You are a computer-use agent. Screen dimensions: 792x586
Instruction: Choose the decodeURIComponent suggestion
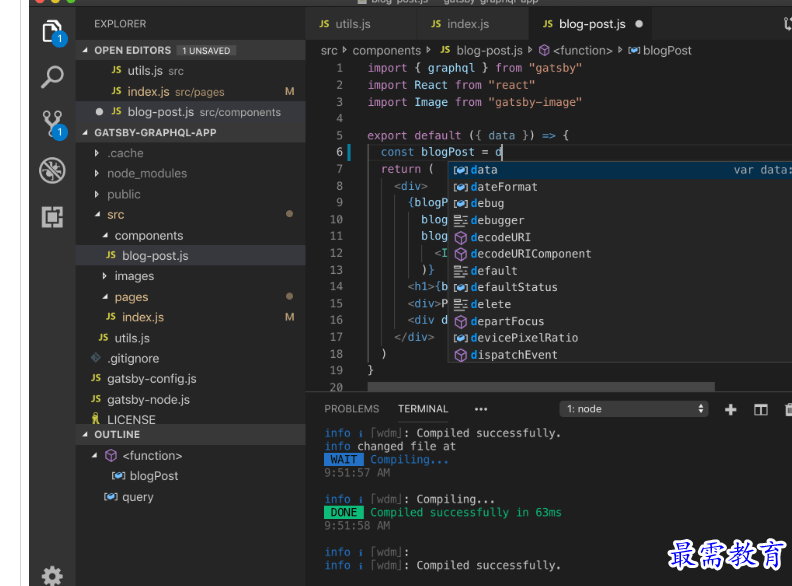[620, 254]
